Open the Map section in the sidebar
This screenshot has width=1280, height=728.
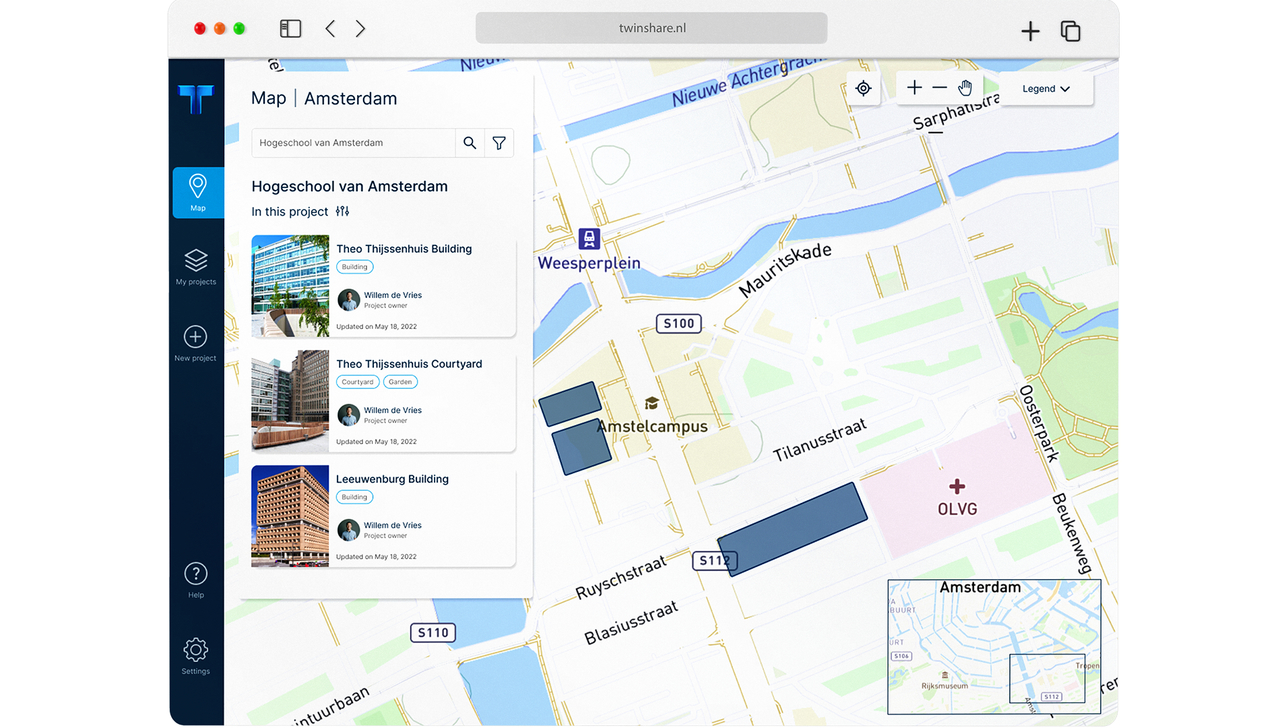[198, 192]
